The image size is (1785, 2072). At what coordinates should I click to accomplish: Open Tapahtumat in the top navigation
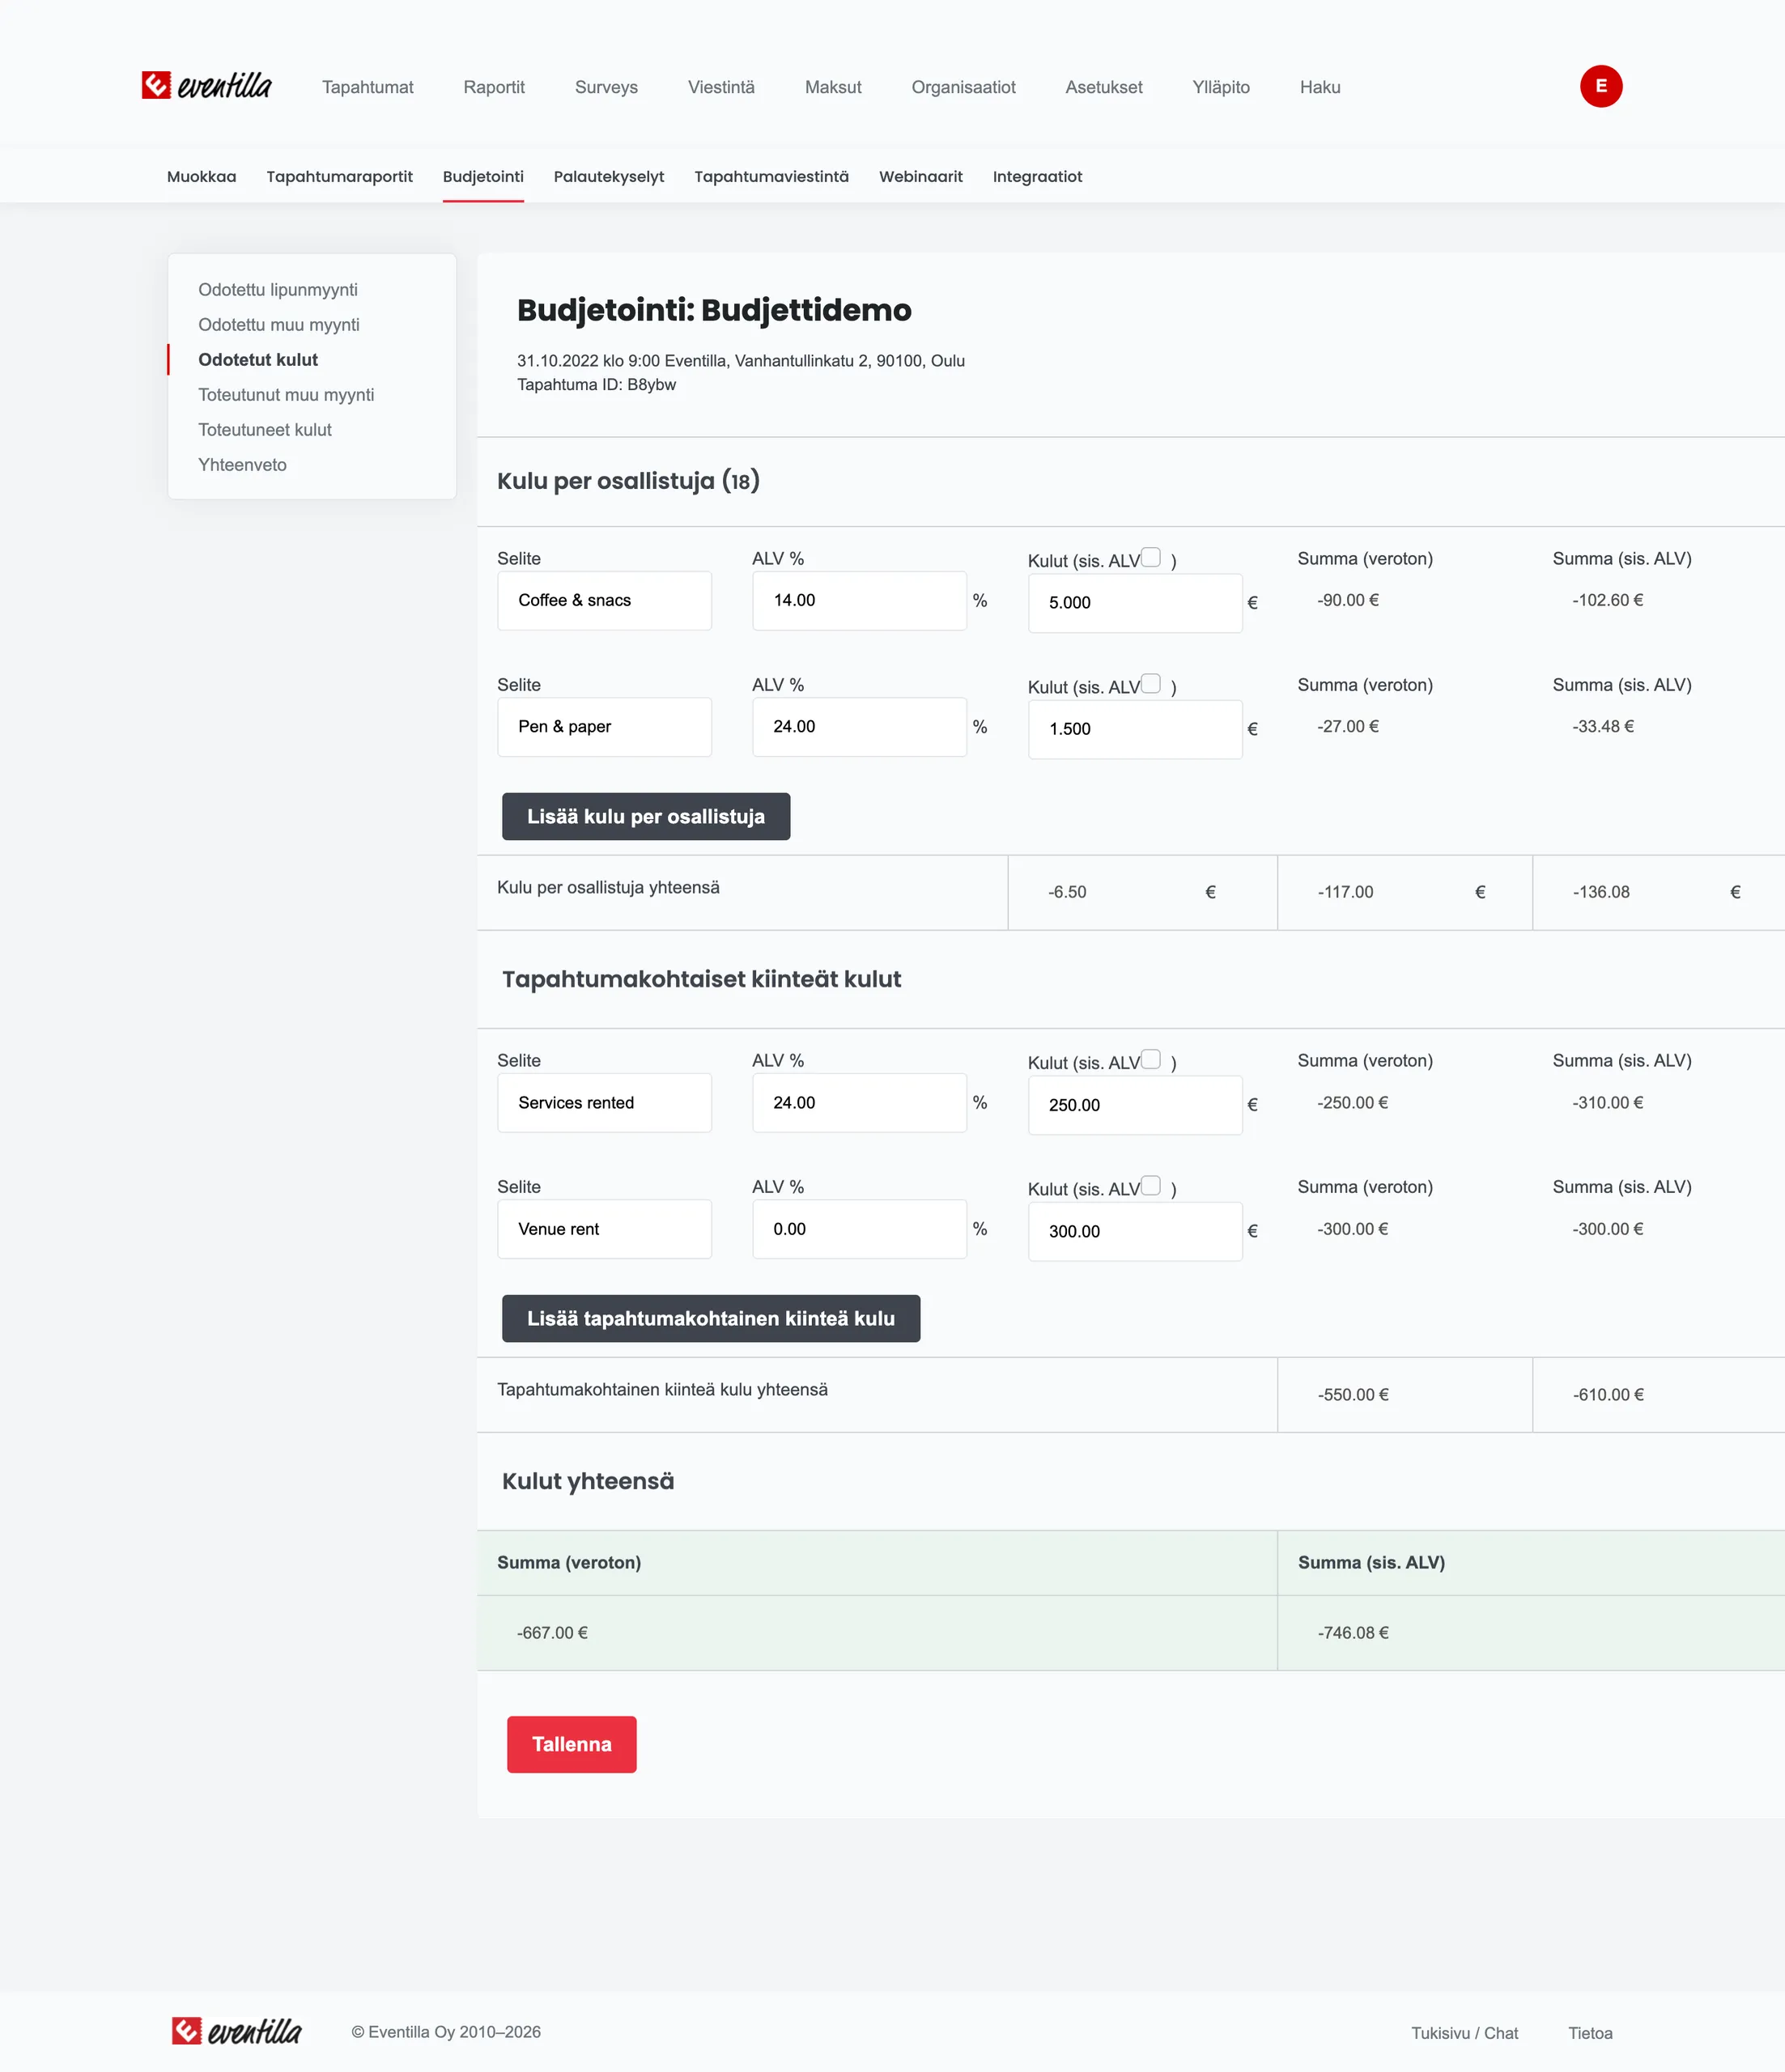tap(368, 87)
